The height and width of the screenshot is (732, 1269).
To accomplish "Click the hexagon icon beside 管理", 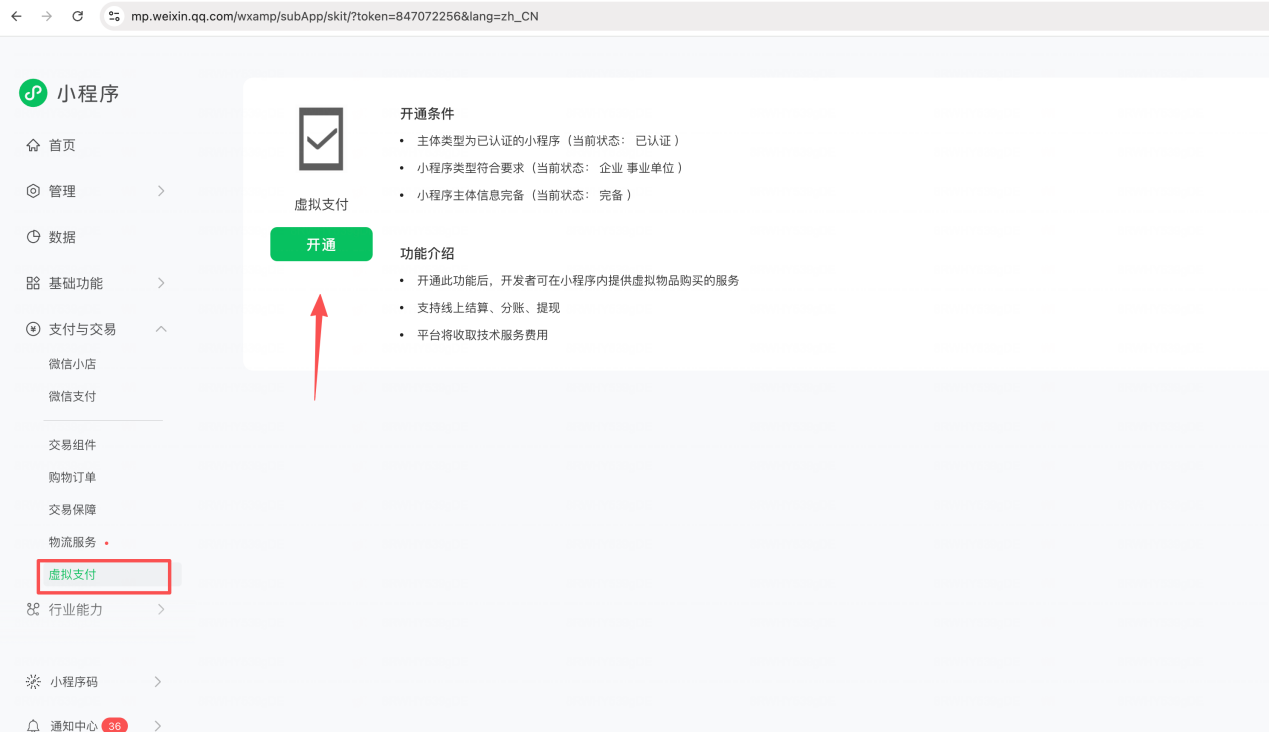I will (33, 191).
